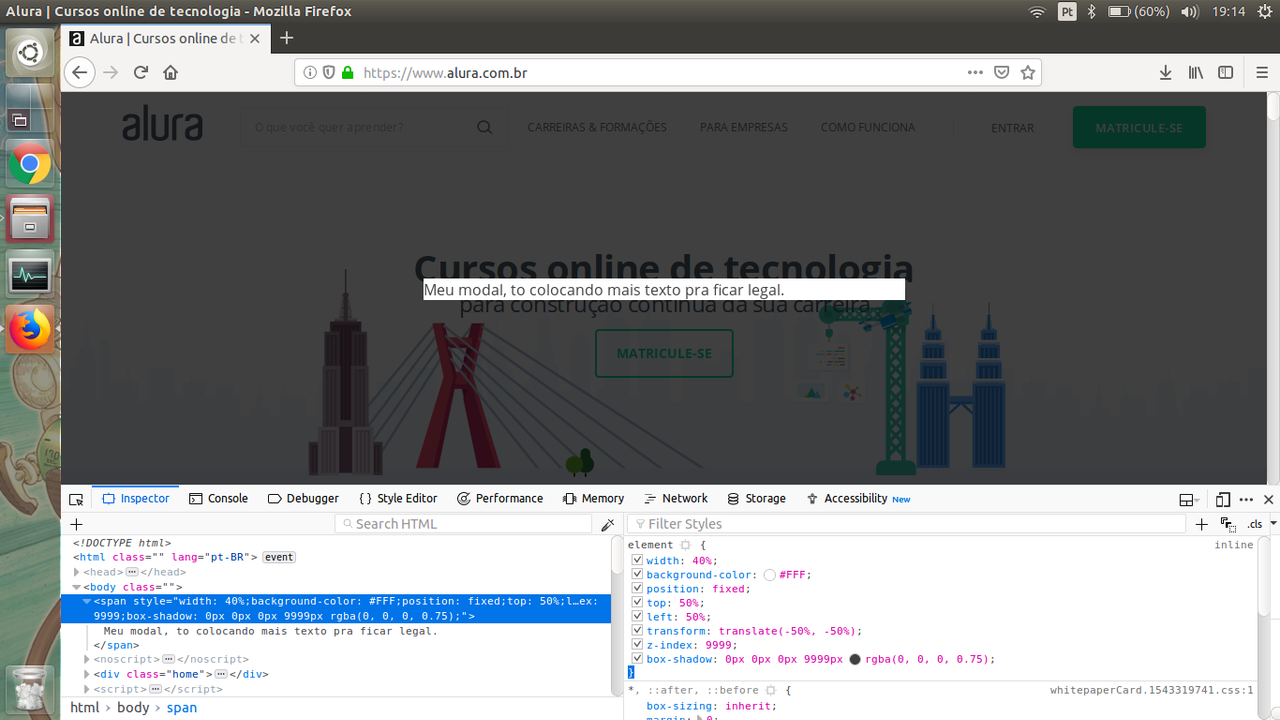
Task: Show site information icon in URL bar
Action: (310, 72)
